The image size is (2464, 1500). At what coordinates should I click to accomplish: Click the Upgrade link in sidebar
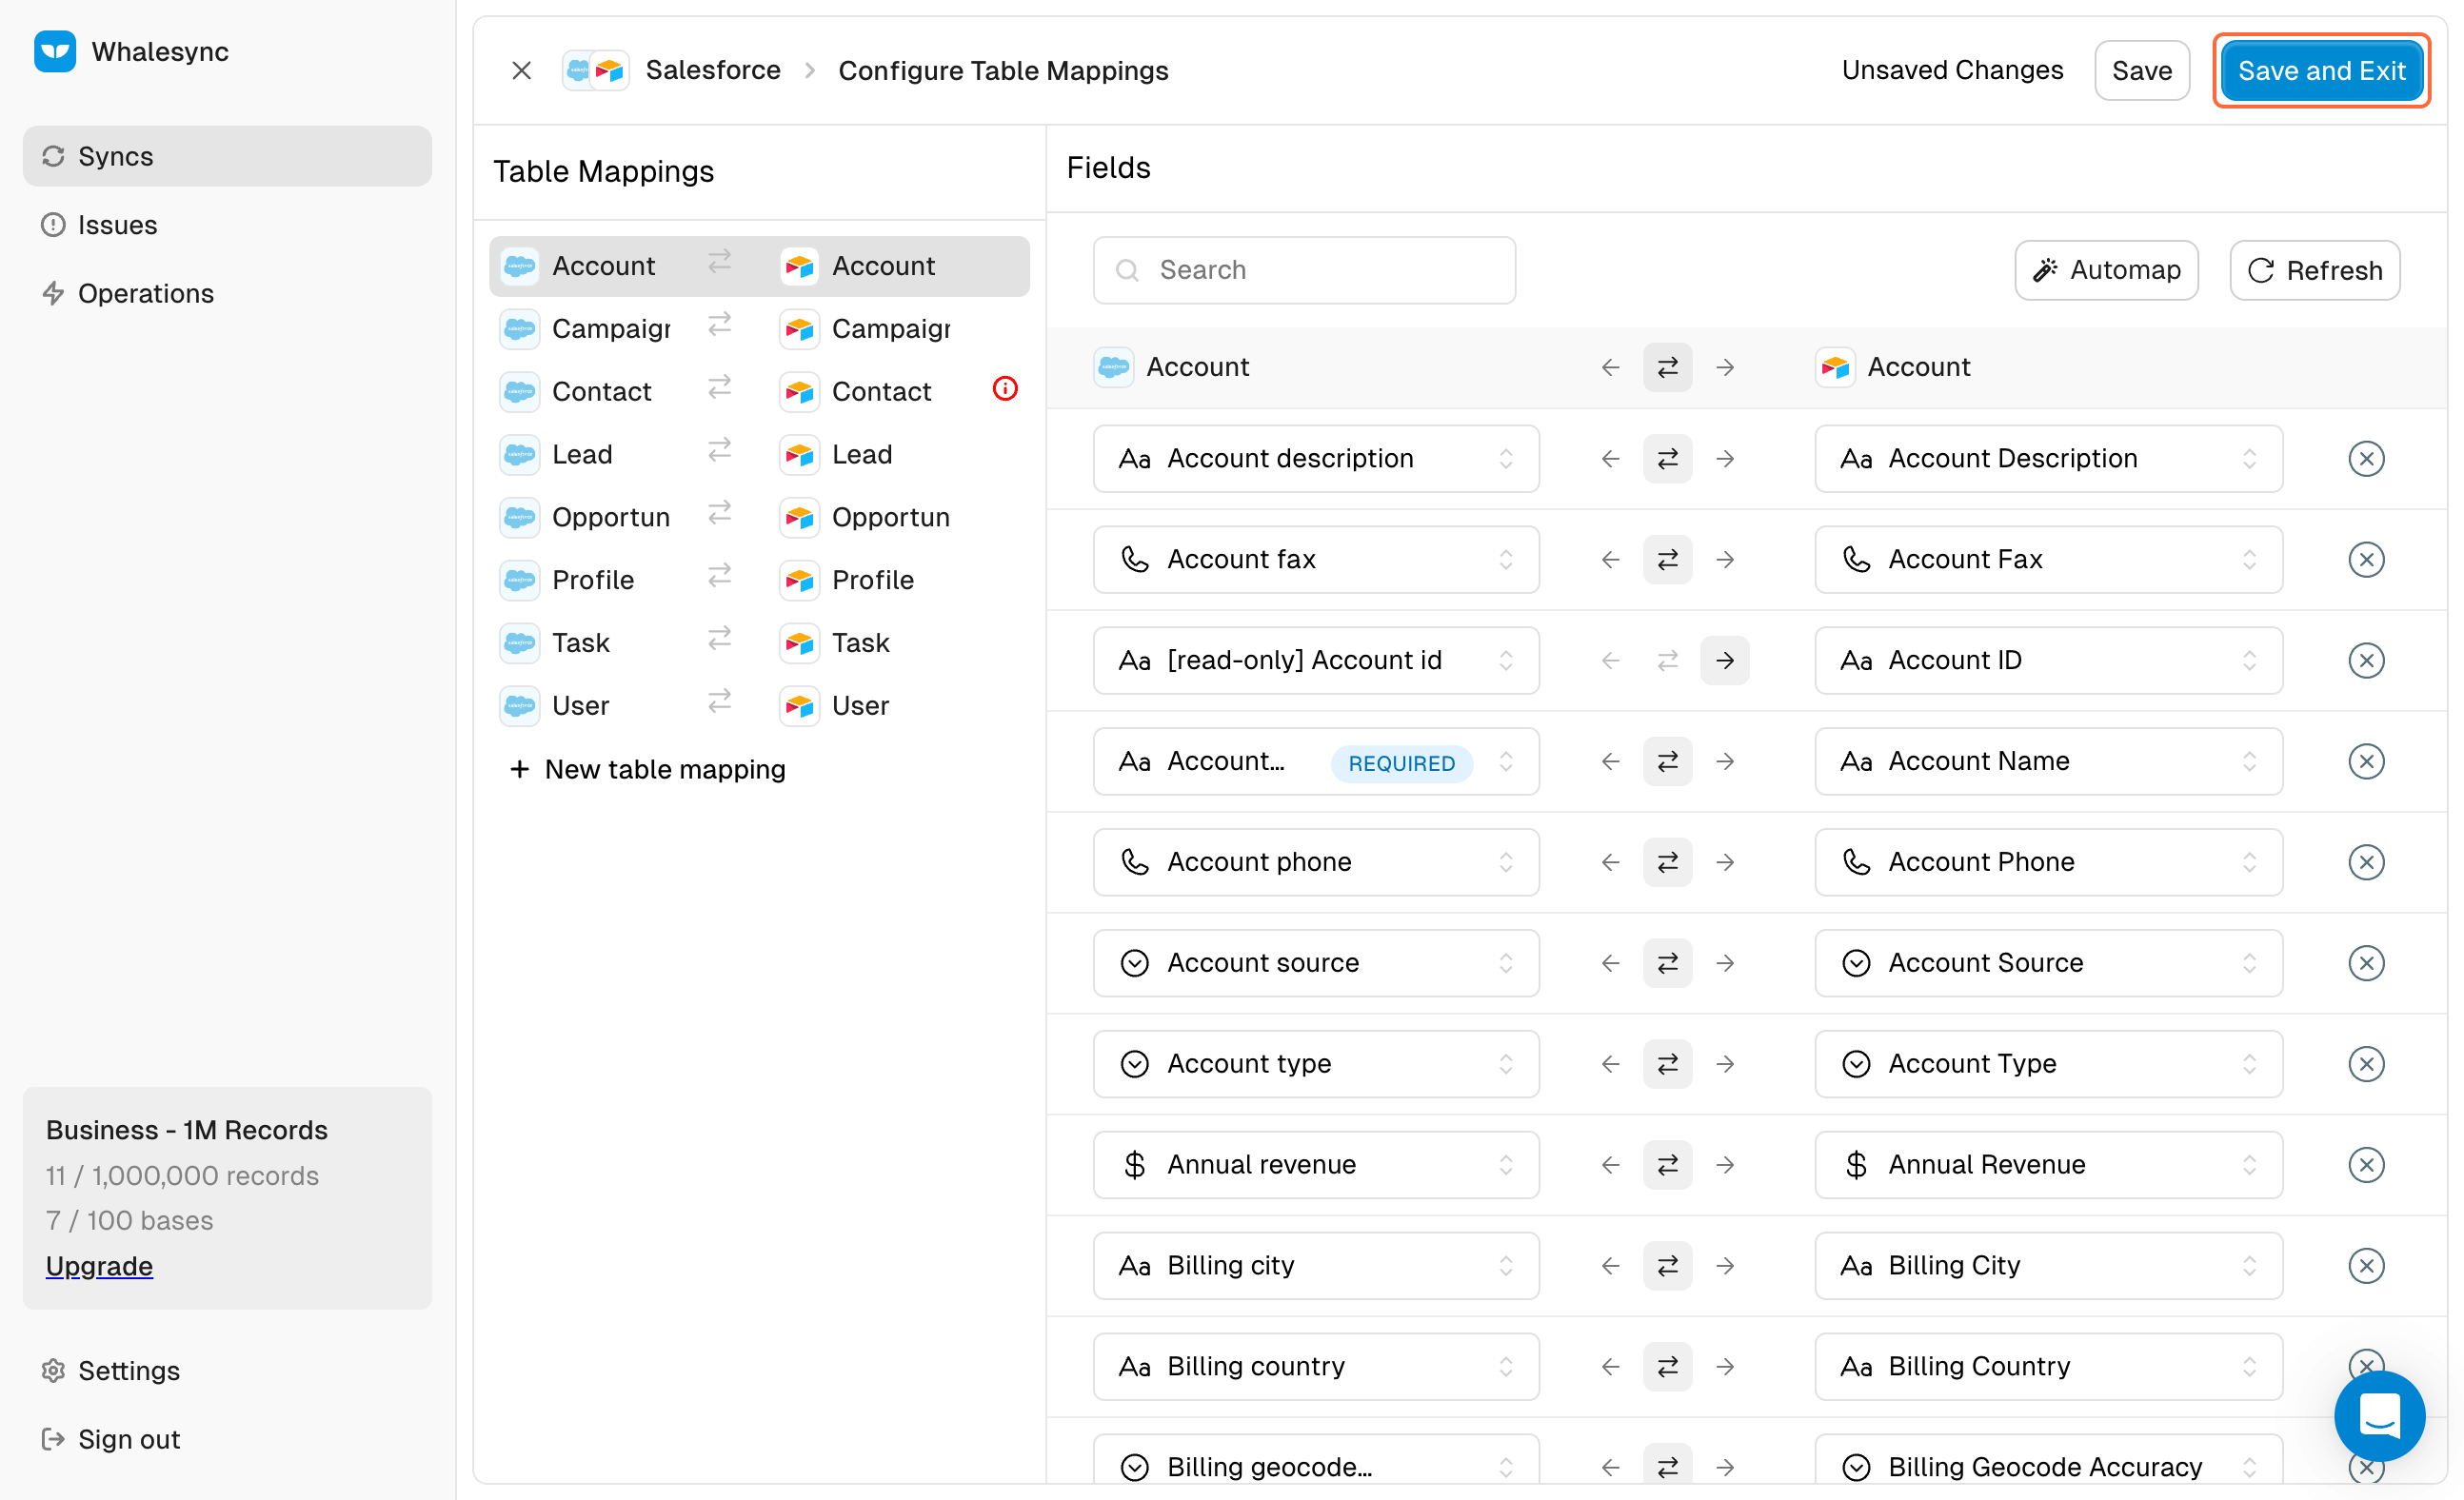tap(99, 1263)
